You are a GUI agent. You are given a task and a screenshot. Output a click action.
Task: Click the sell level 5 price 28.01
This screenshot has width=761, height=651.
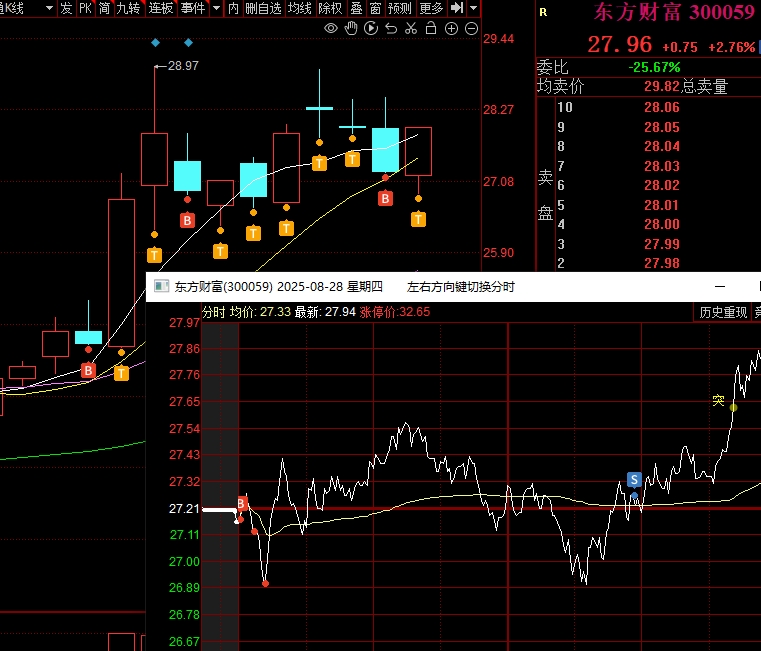[662, 205]
